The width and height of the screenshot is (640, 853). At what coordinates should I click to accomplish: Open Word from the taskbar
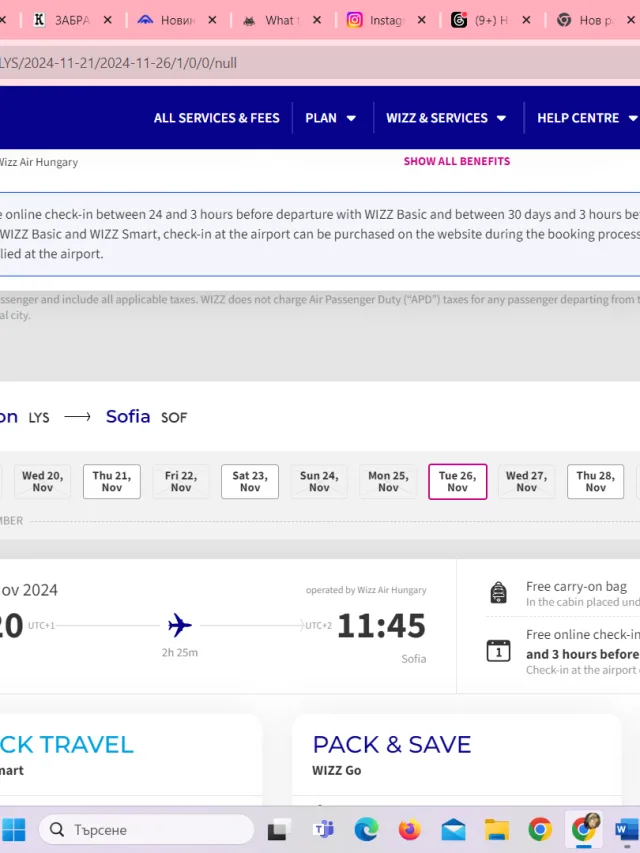point(627,830)
